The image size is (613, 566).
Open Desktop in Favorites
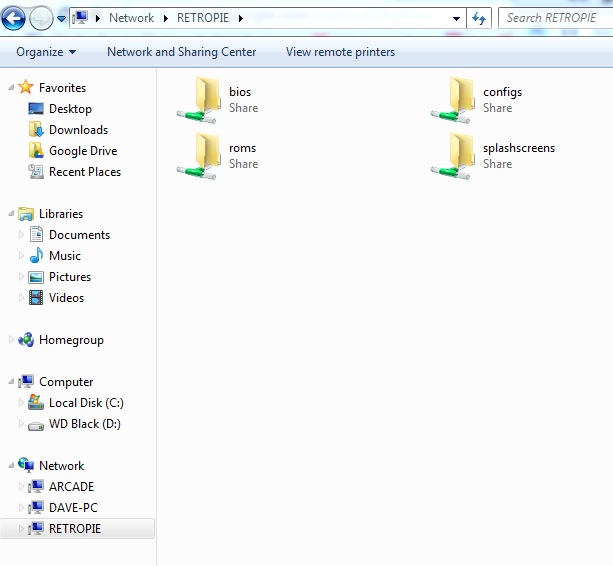pyautogui.click(x=70, y=109)
